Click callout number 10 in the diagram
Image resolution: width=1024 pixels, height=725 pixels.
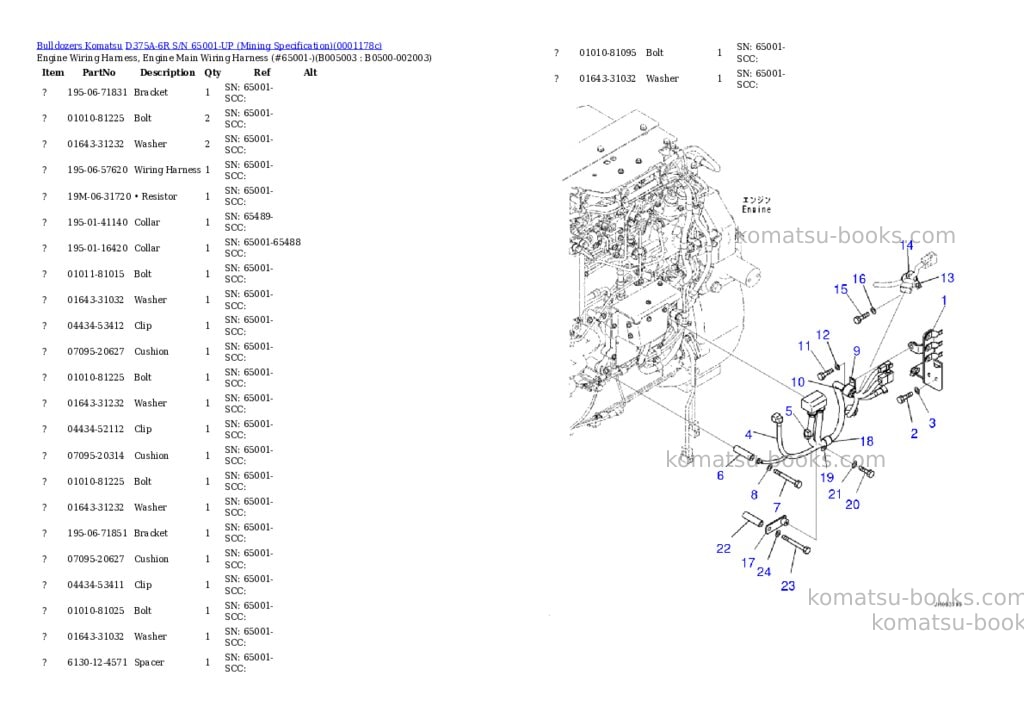[x=797, y=381]
